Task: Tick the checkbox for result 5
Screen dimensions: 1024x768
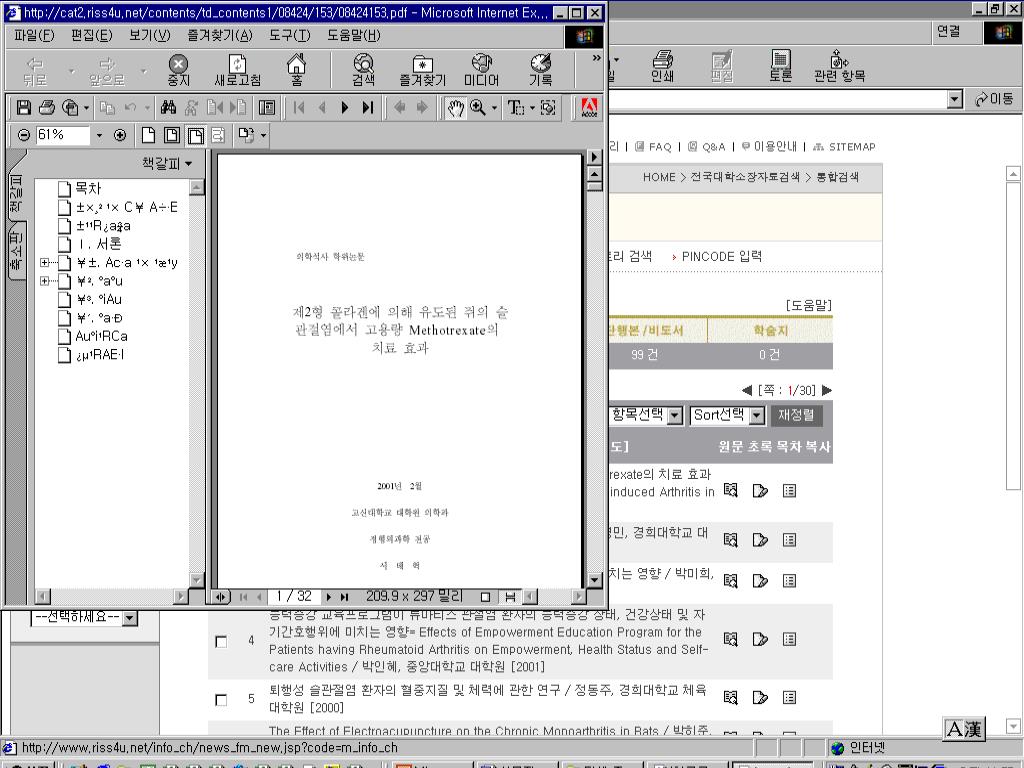Action: point(221,699)
